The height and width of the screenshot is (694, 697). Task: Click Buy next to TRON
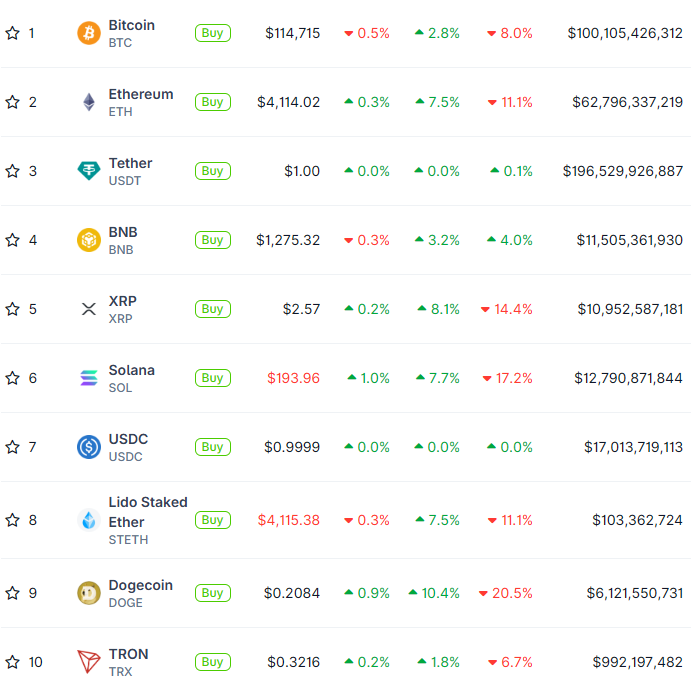click(212, 662)
